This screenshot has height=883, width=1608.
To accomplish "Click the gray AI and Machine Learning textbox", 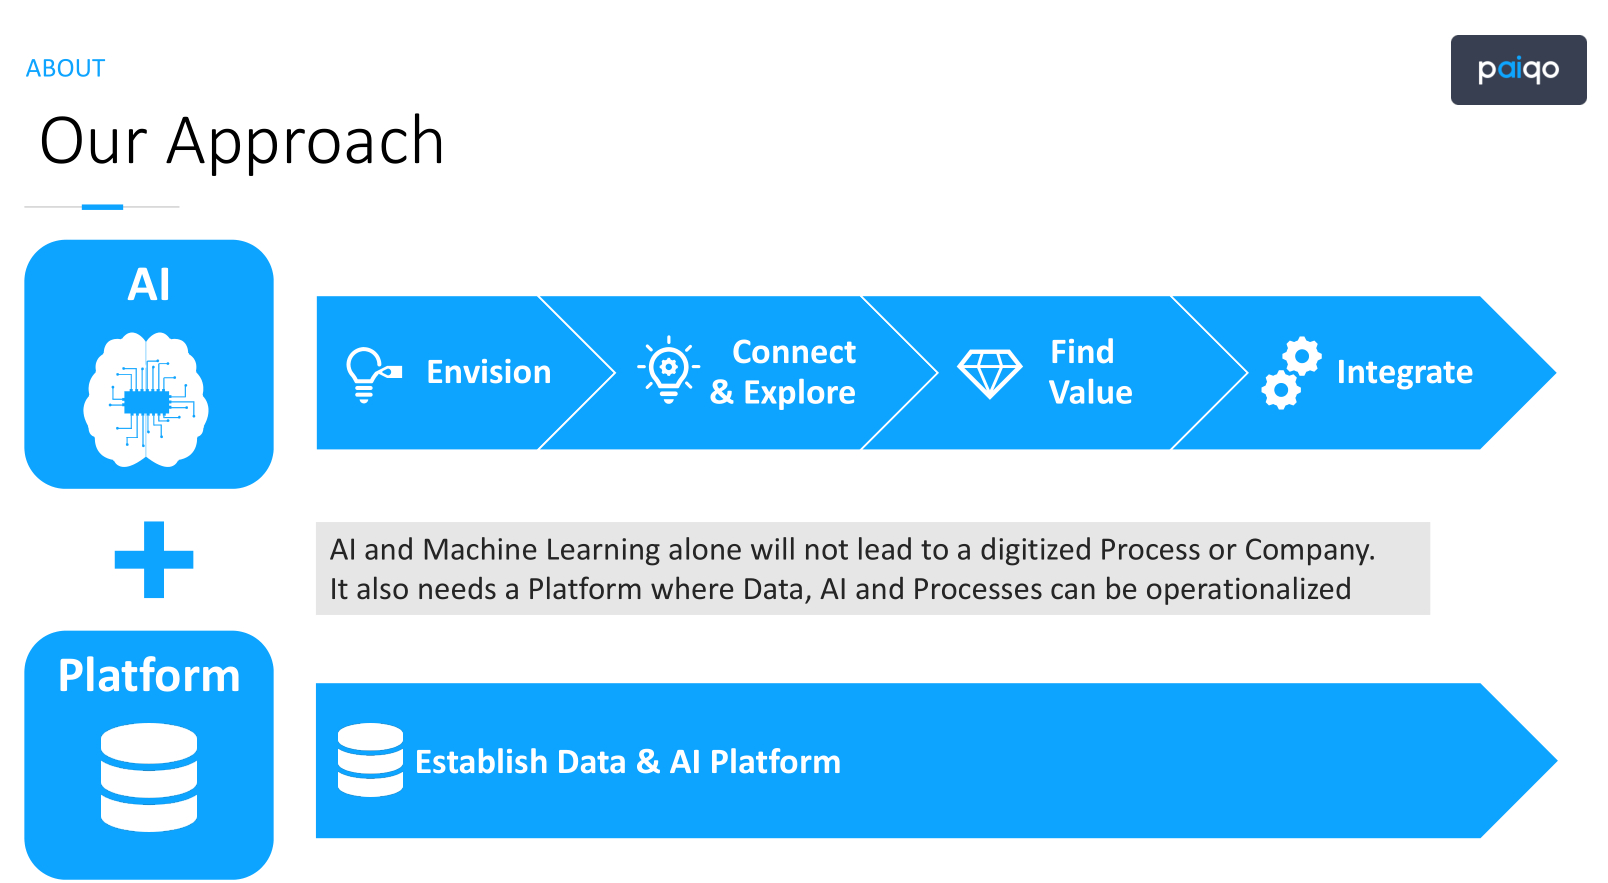I will (x=872, y=568).
